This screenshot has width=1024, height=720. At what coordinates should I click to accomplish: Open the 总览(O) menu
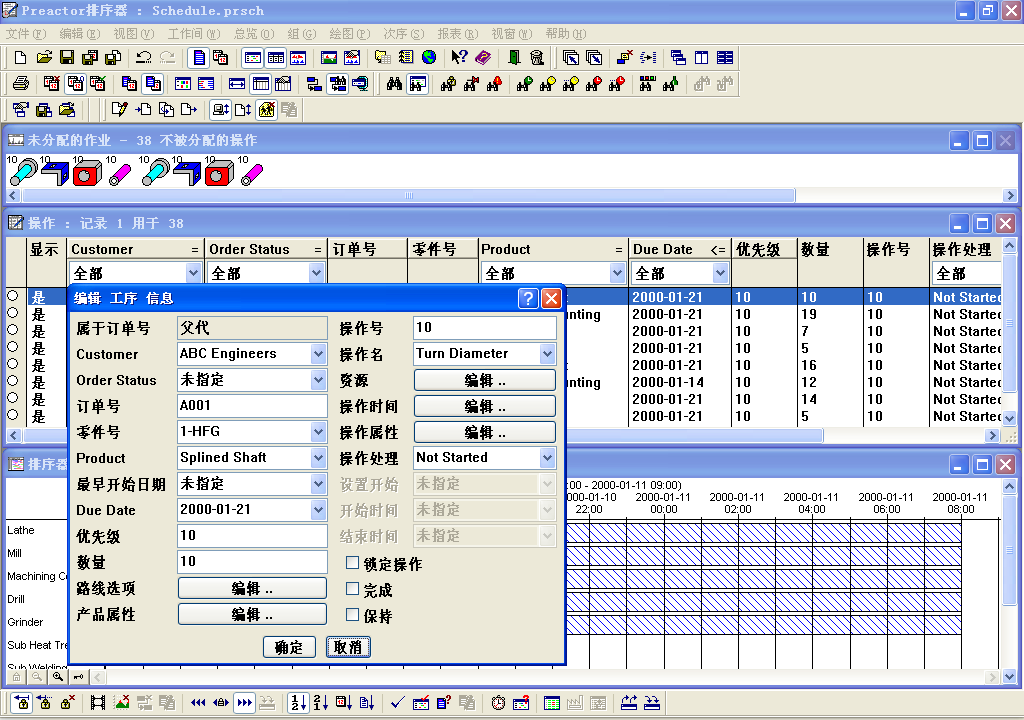[253, 33]
